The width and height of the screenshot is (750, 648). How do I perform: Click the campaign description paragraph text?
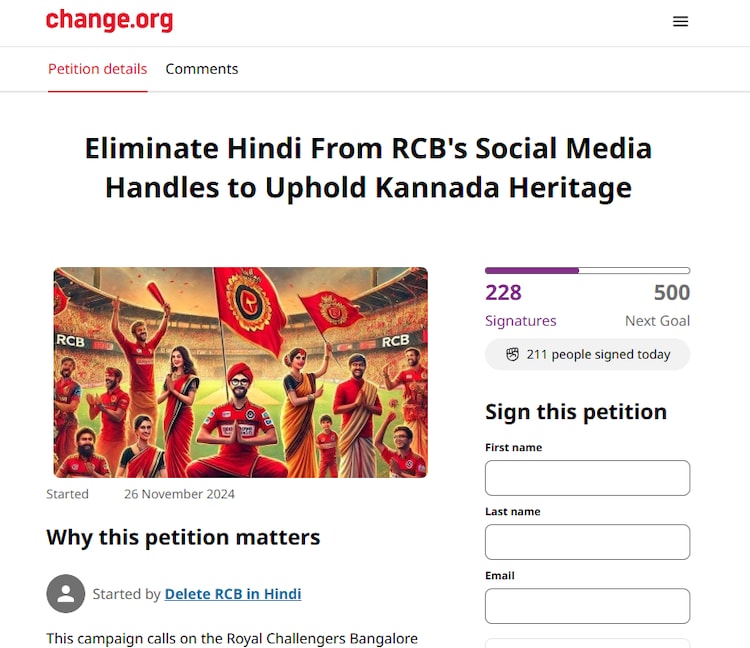[x=232, y=638]
